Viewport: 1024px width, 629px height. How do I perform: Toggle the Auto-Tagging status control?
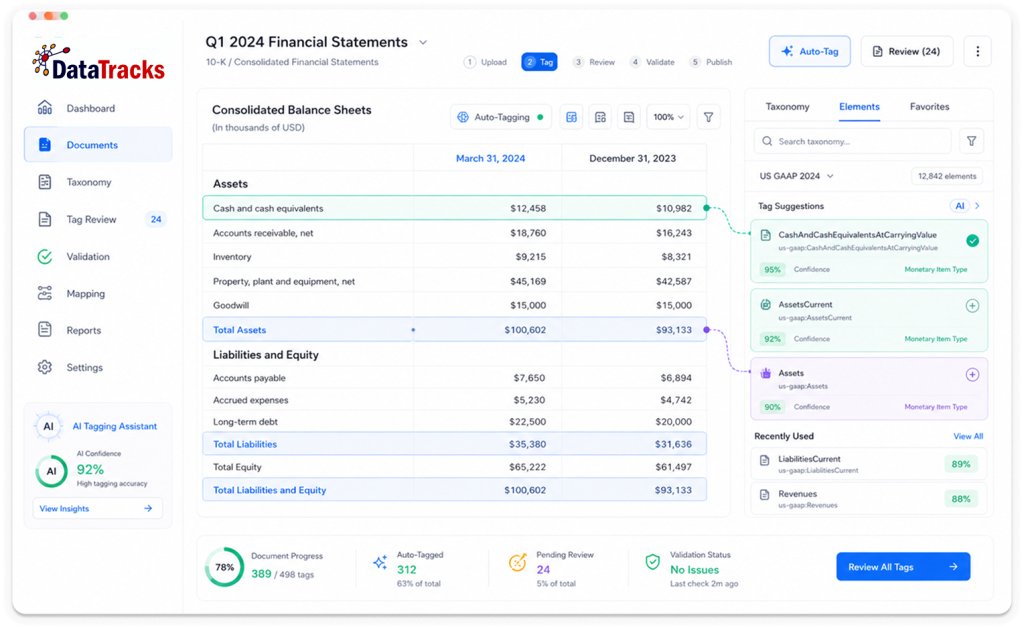502,118
